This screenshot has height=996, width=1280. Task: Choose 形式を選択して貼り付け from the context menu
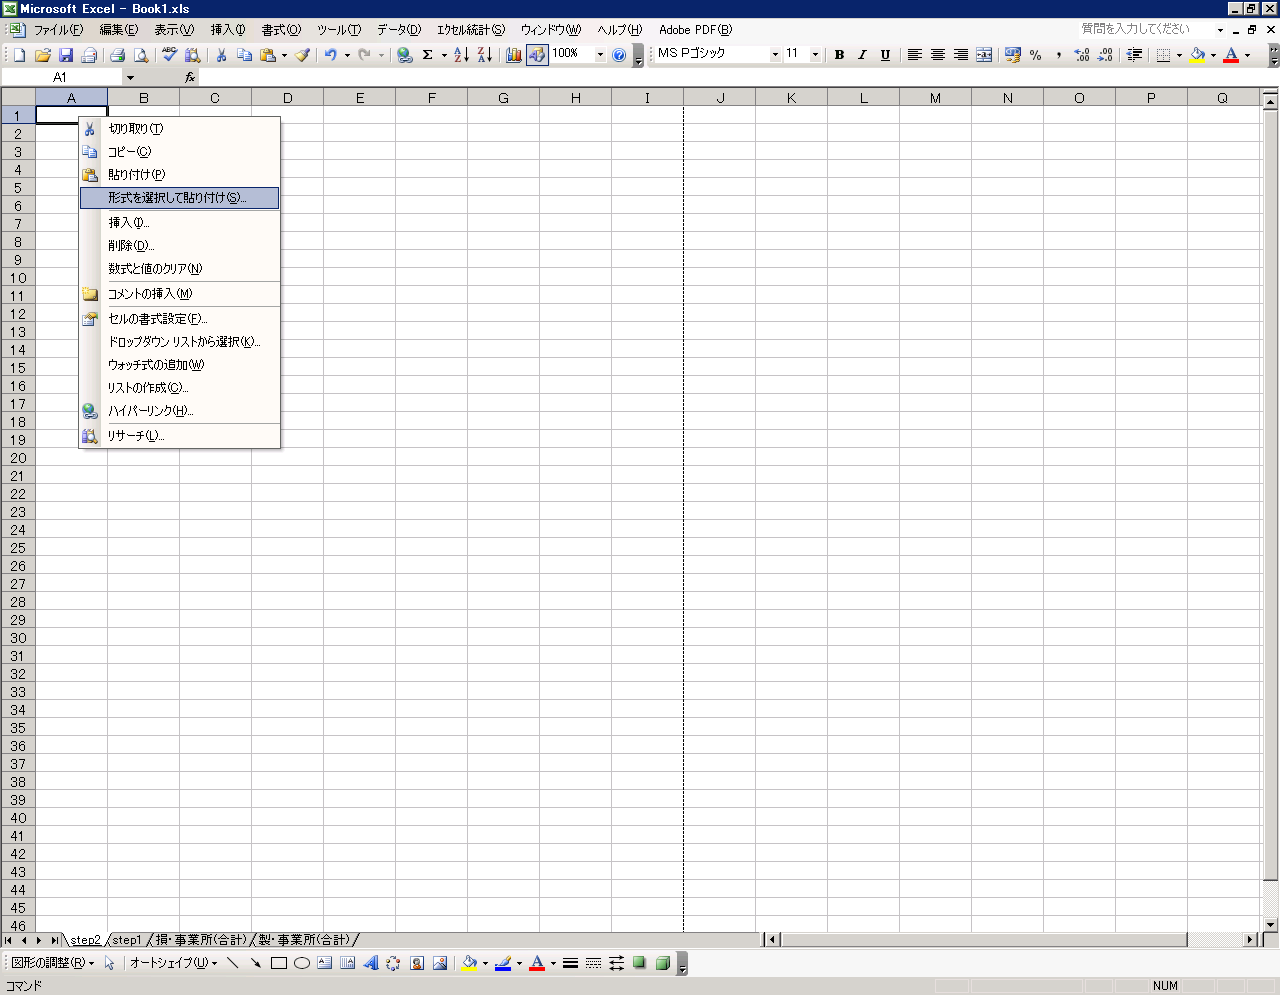178,198
